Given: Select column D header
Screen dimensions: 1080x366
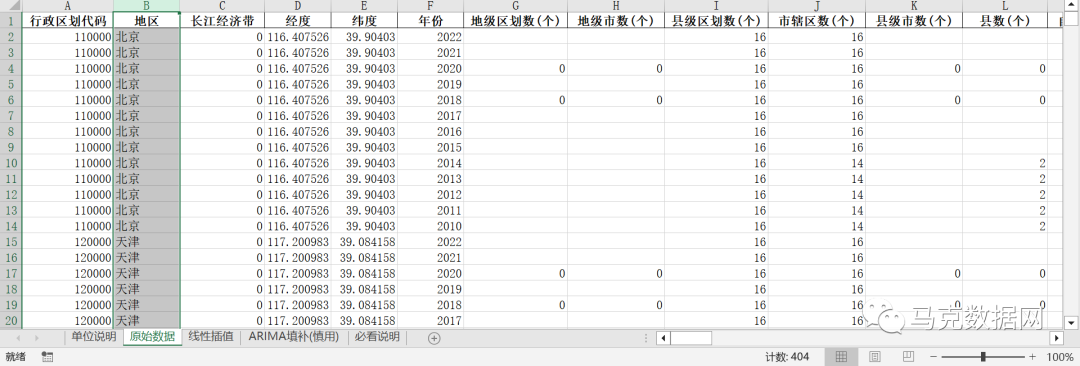Looking at the screenshot, I should pos(298,6).
